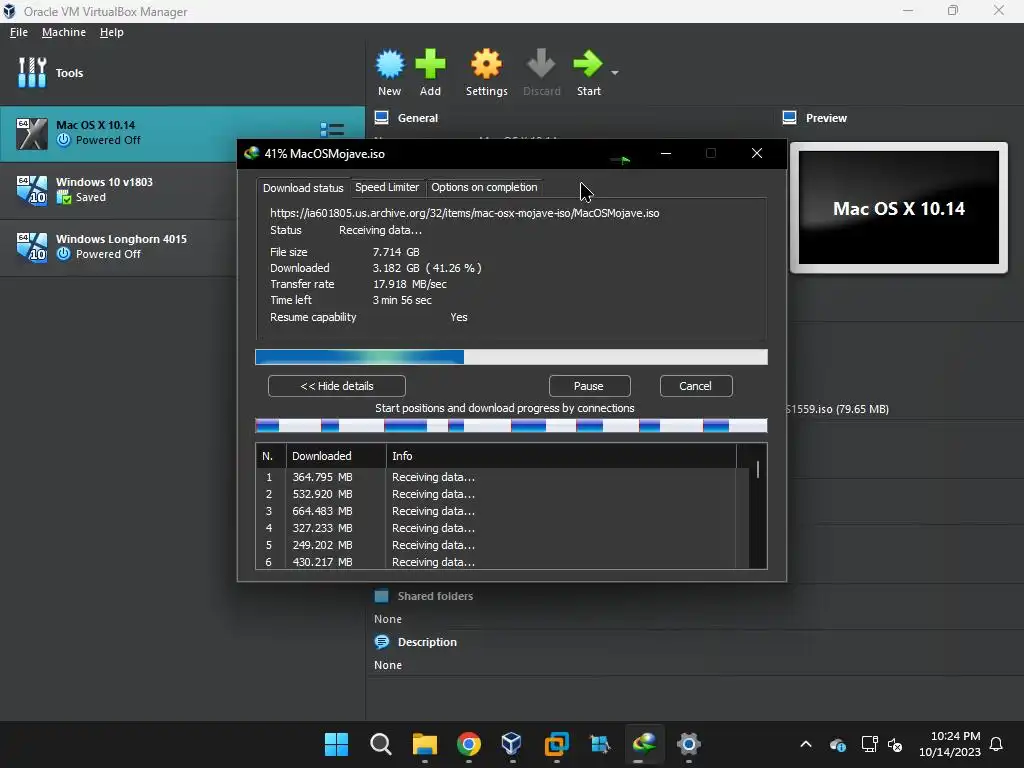Switch to the Speed Limiter tab
This screenshot has height=768, width=1024.
click(387, 187)
